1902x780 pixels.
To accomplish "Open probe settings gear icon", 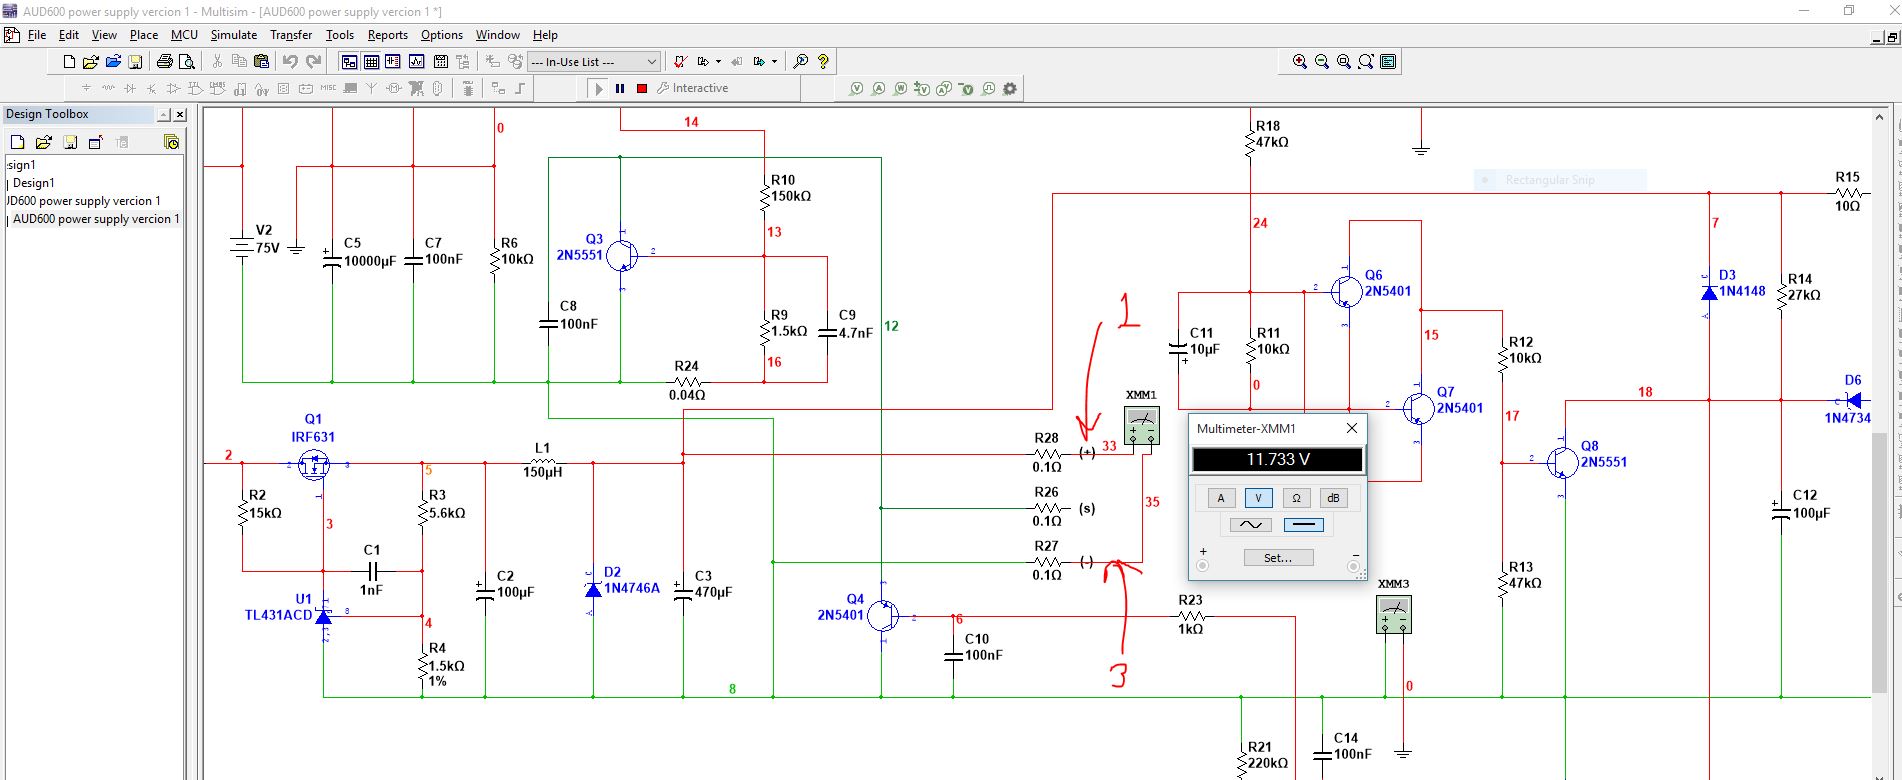I will (x=1010, y=88).
